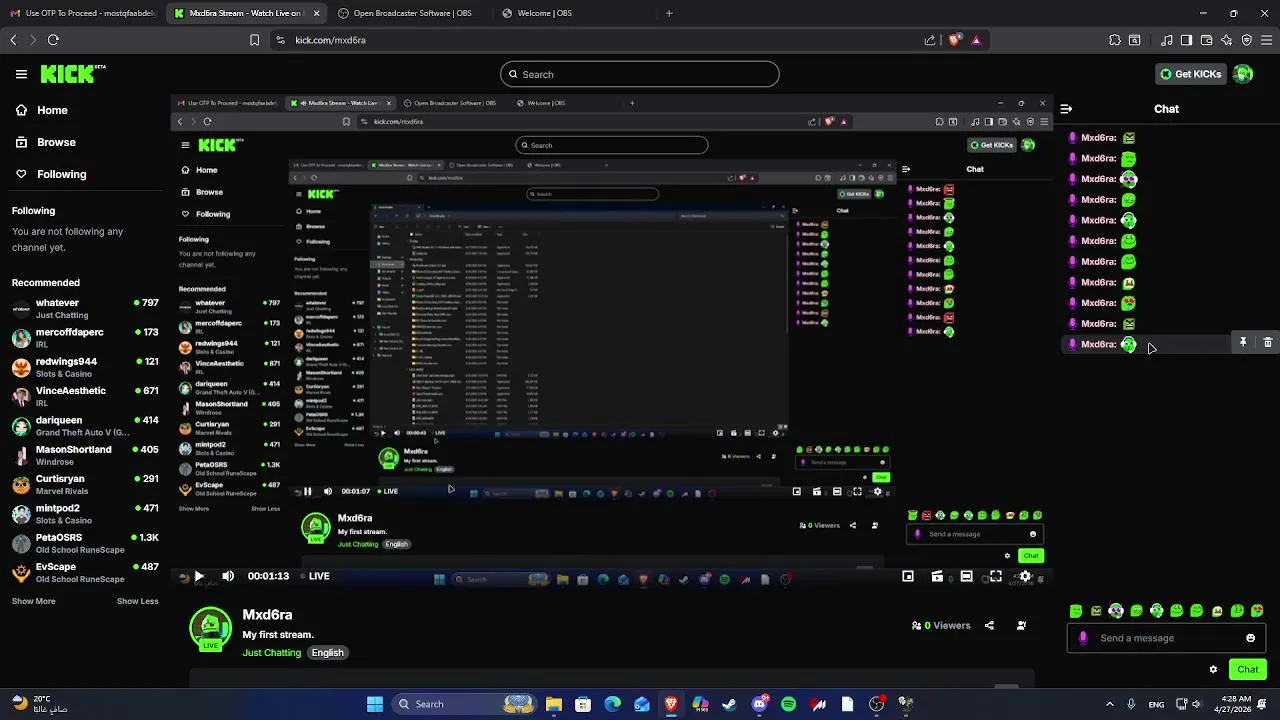This screenshot has height=720, width=1280.
Task: Open Brave Wallet icon
Action: pyautogui.click(x=1206, y=40)
